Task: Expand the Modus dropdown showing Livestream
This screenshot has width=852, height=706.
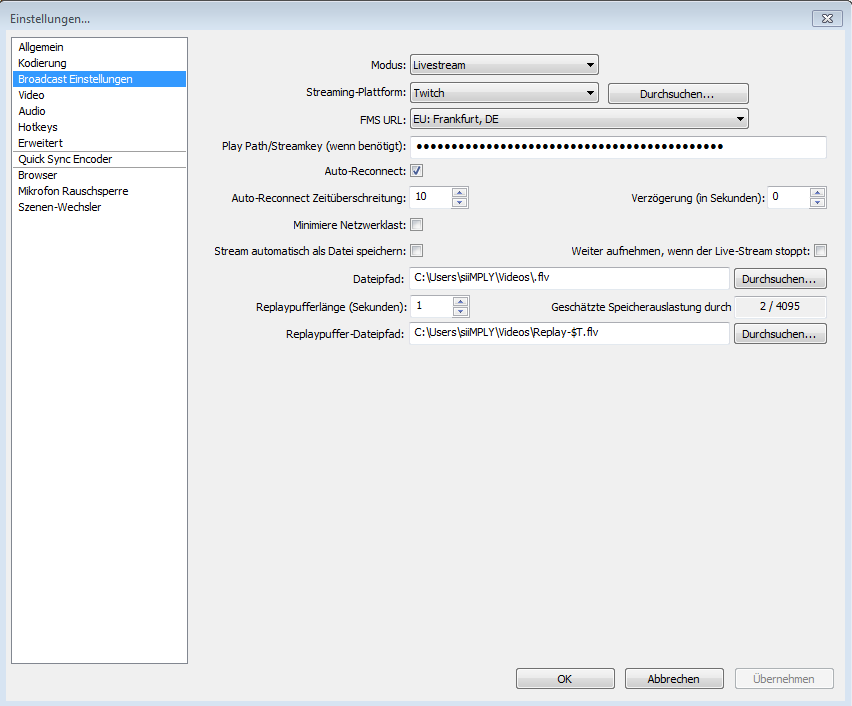Action: (x=504, y=65)
